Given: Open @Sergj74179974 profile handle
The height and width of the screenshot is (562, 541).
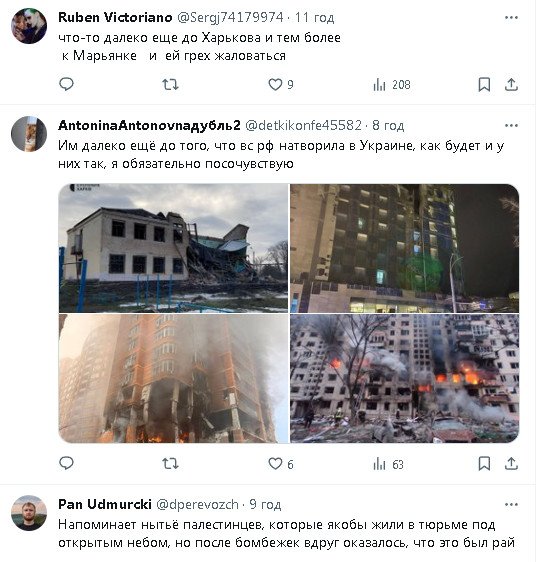Looking at the screenshot, I should tap(230, 17).
